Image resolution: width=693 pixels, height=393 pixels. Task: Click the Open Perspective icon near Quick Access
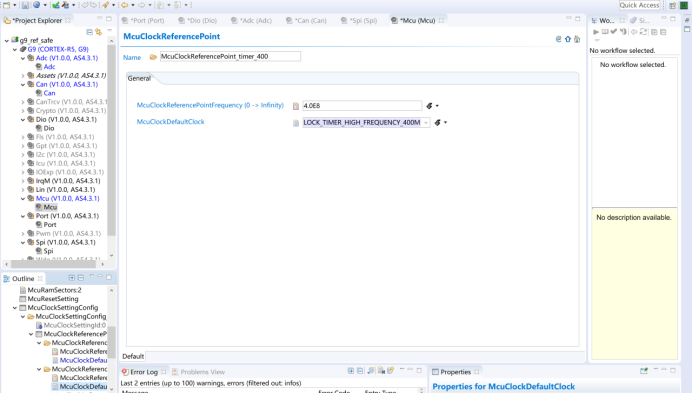(x=673, y=5)
